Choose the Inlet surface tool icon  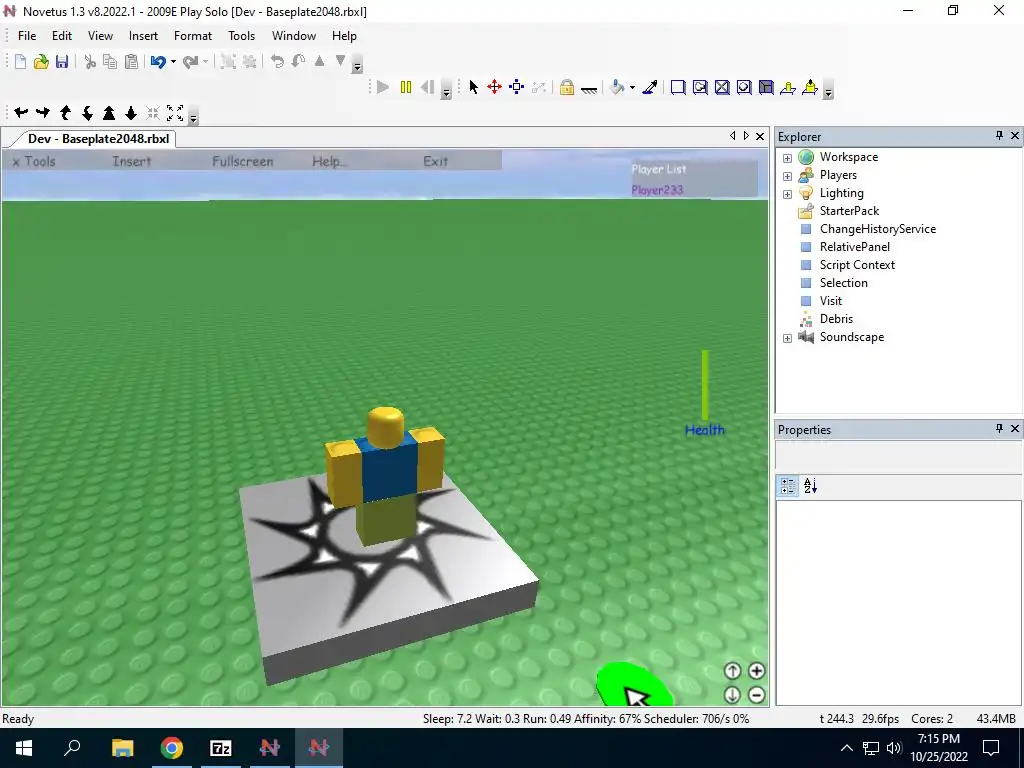766,87
